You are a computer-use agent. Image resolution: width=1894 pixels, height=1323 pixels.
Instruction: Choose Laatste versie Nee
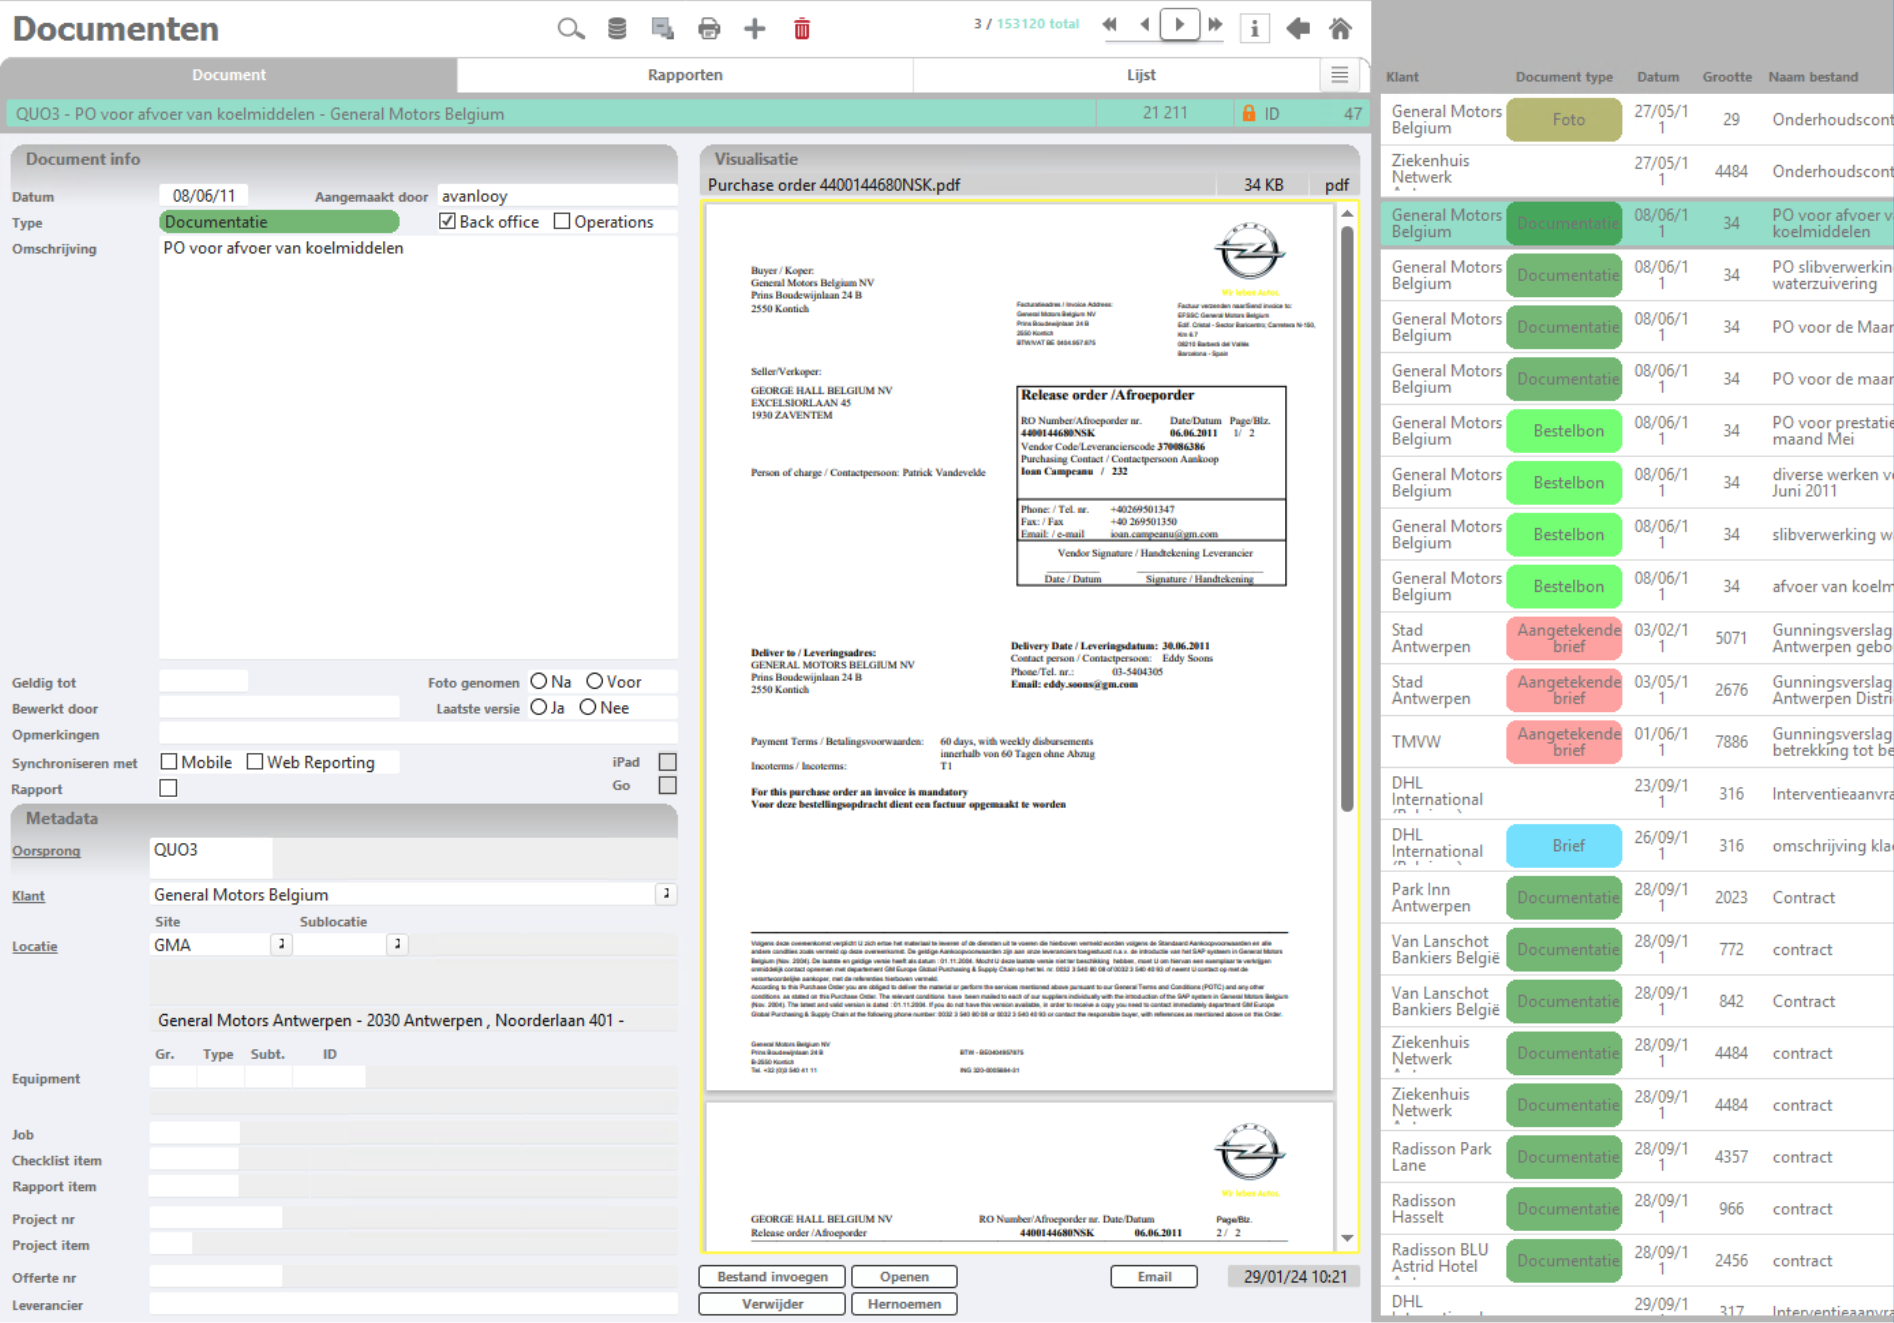588,707
